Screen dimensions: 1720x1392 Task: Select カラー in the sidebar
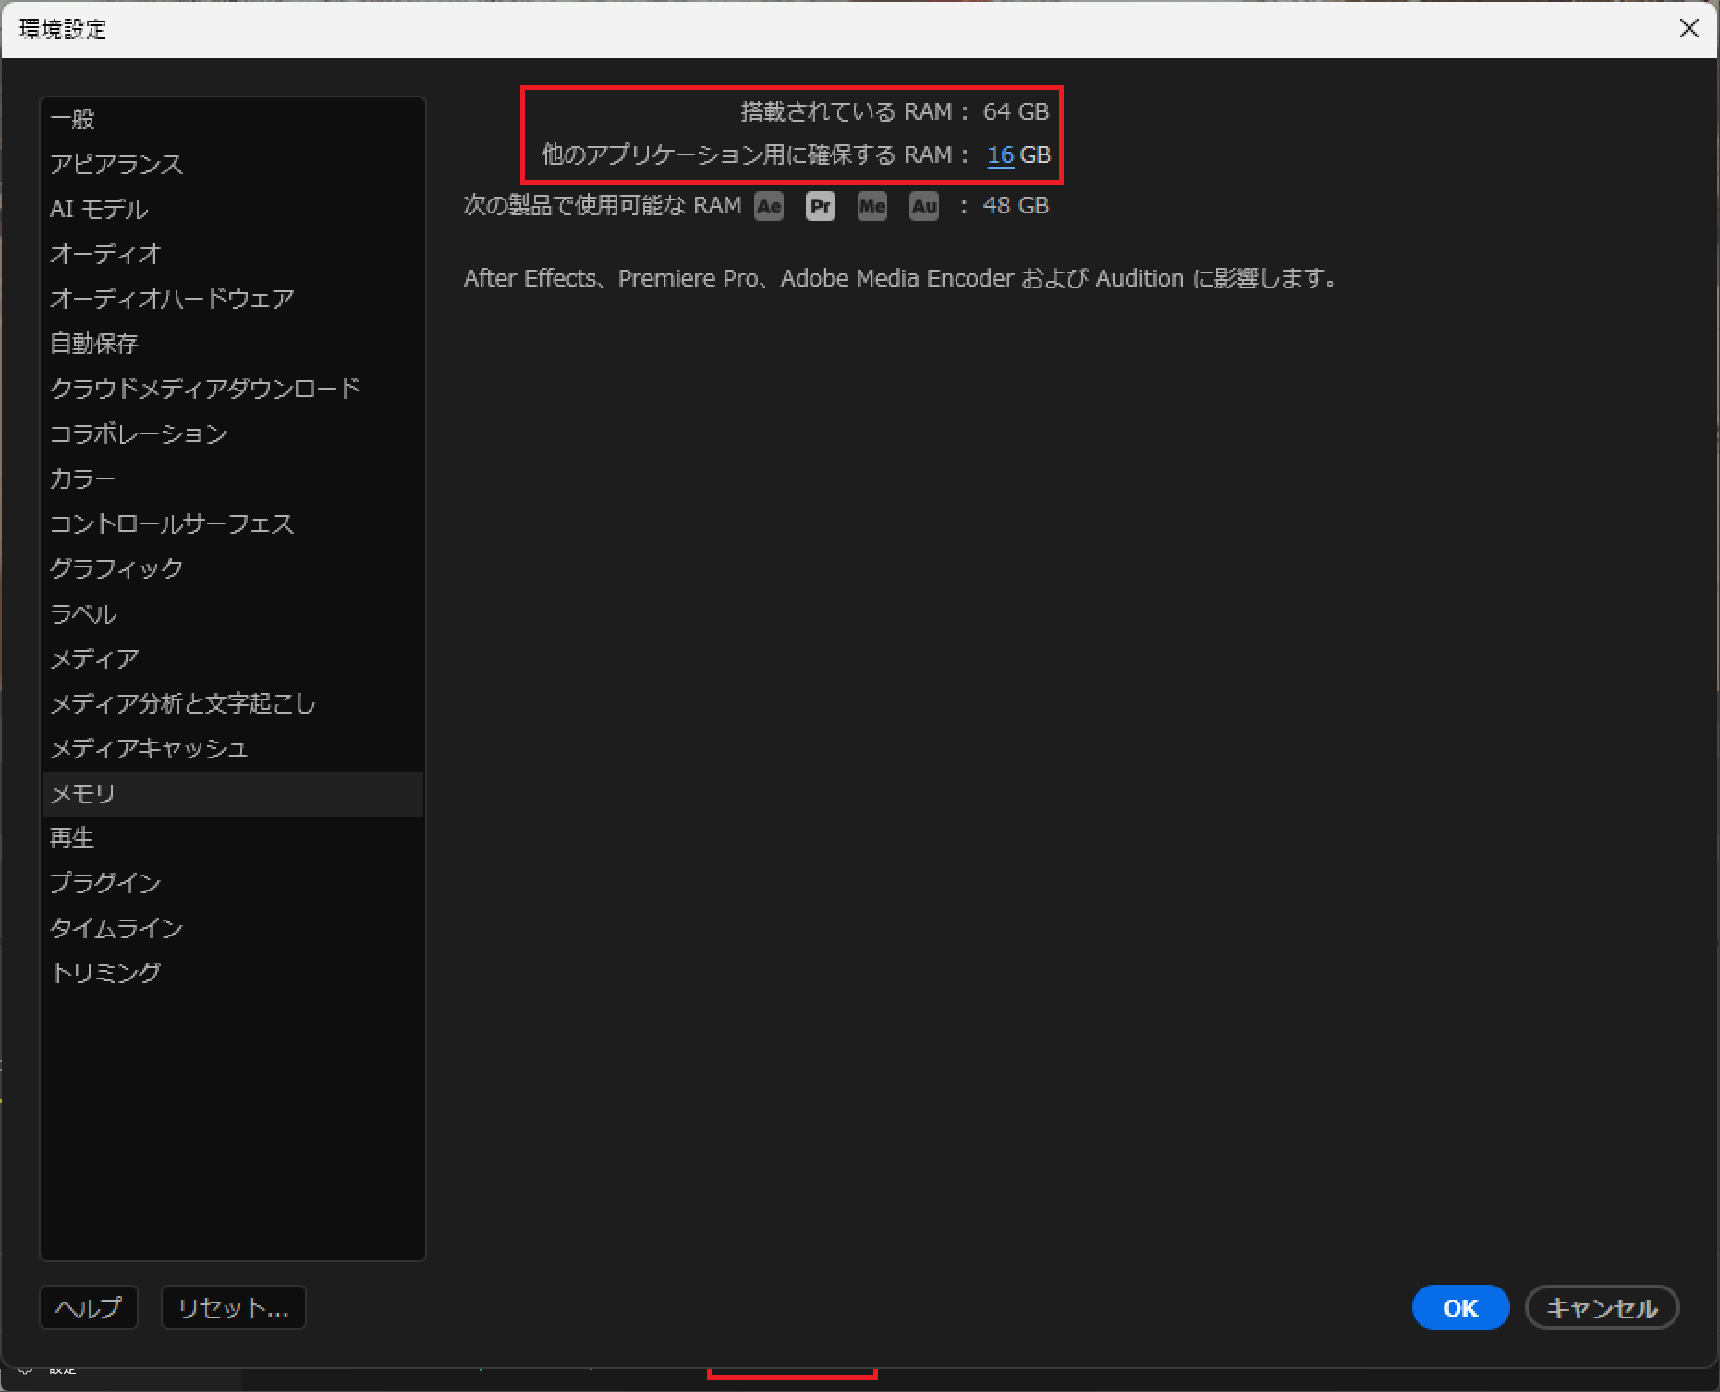click(x=83, y=479)
